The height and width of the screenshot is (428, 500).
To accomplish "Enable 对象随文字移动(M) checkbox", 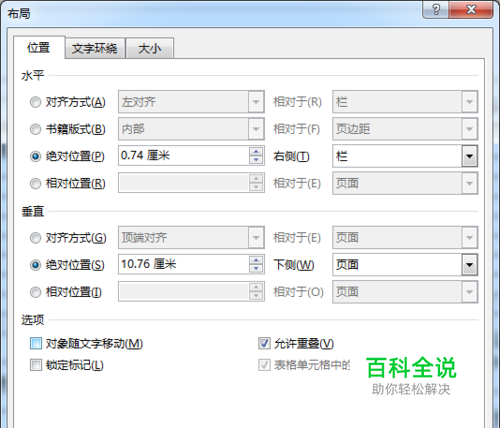I will tap(36, 343).
